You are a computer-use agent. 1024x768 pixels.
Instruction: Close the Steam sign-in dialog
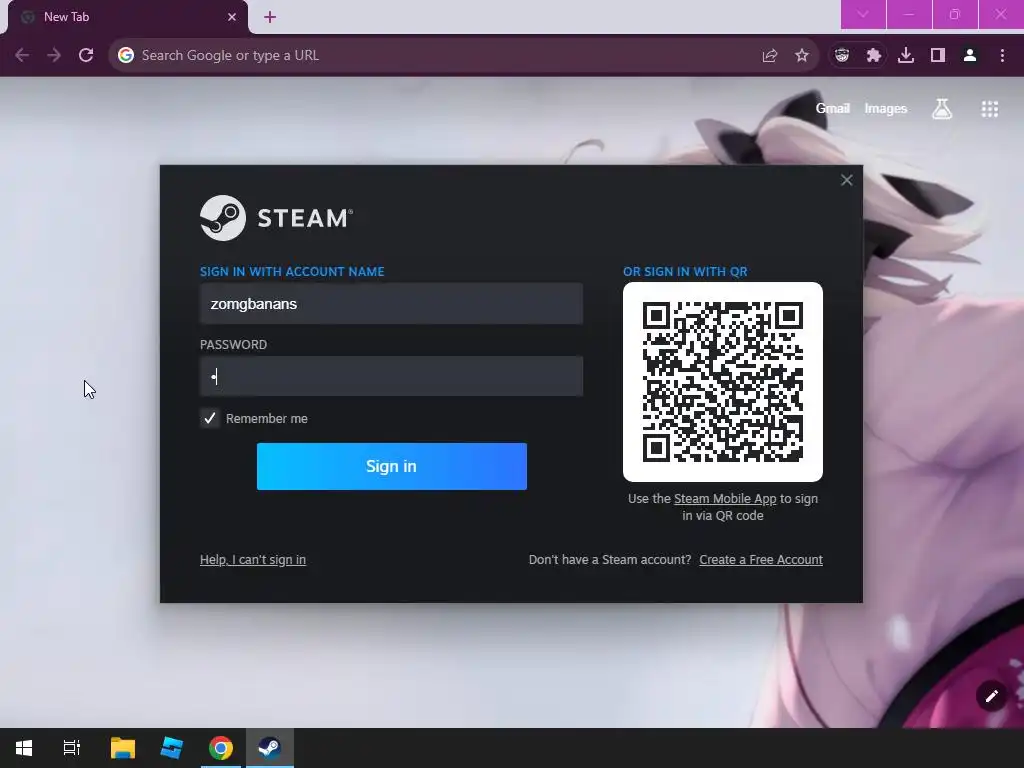(846, 180)
